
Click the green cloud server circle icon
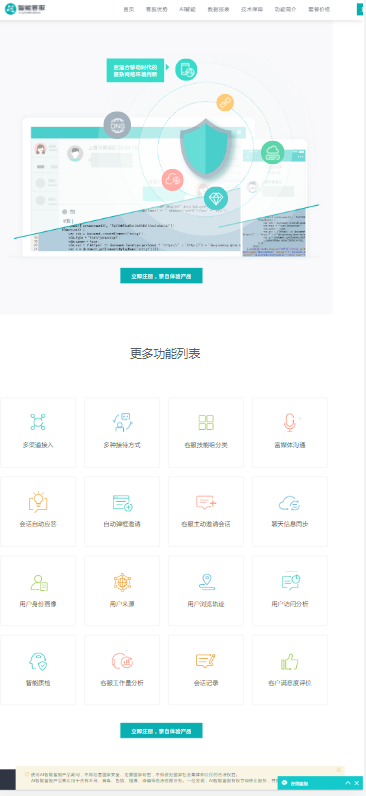pos(273,152)
